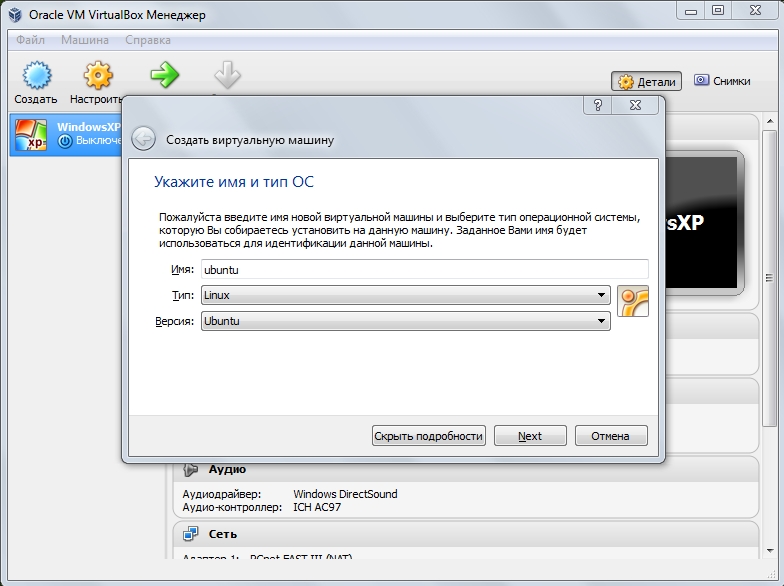Click the wizard back arrow button
The width and height of the screenshot is (784, 586).
(x=144, y=138)
